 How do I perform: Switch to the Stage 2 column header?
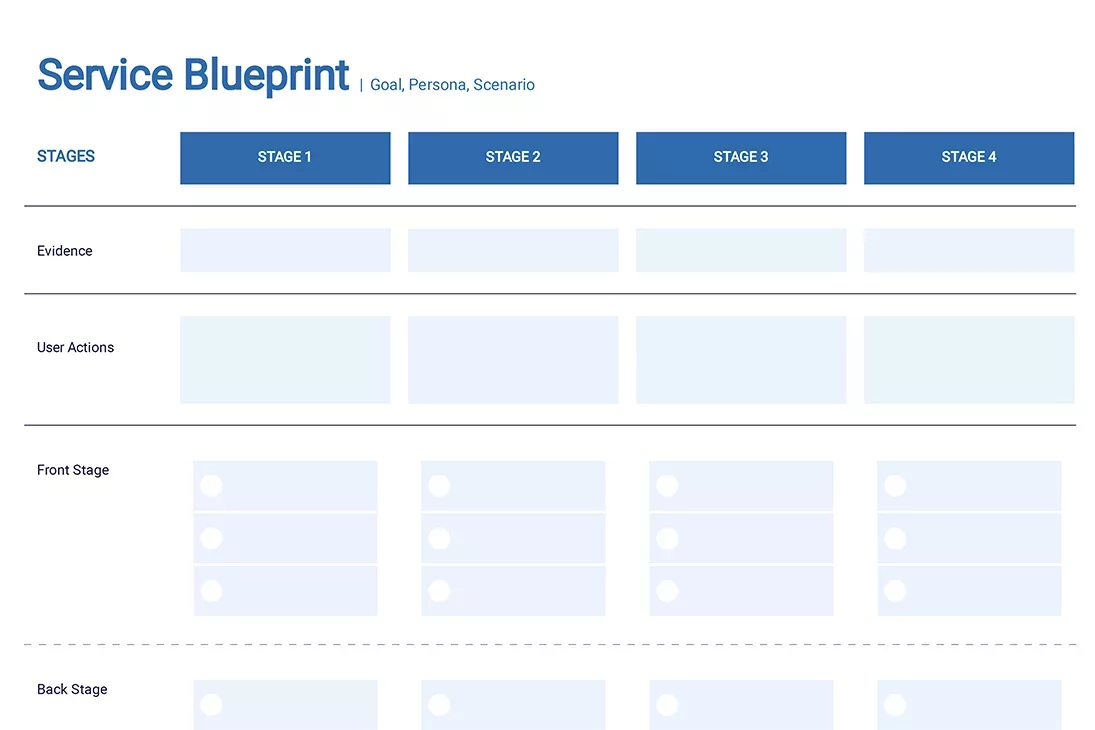click(513, 157)
